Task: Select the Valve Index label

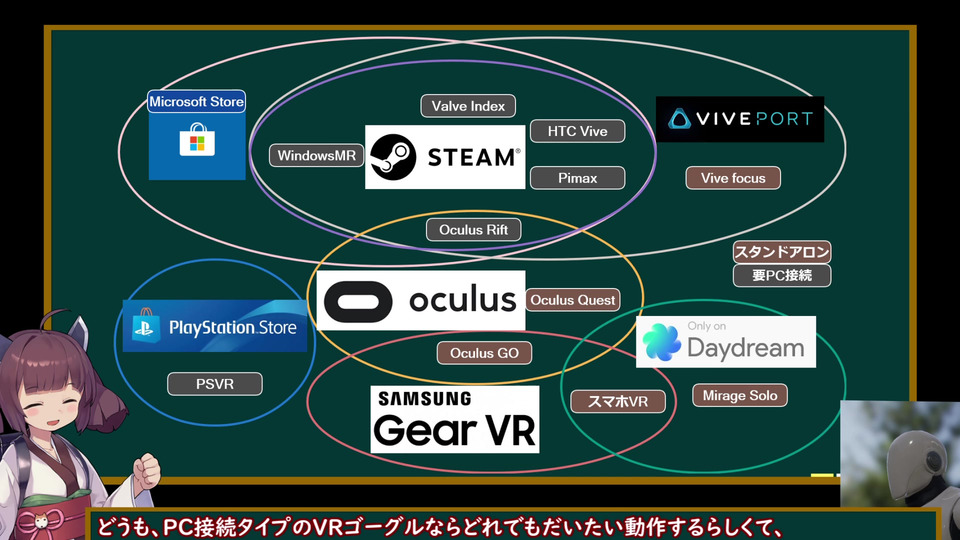Action: (x=468, y=106)
